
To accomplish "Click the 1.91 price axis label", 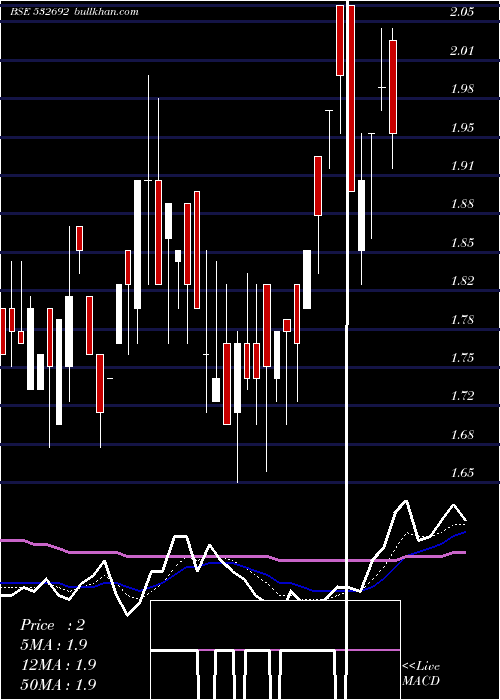I will click(x=462, y=166).
